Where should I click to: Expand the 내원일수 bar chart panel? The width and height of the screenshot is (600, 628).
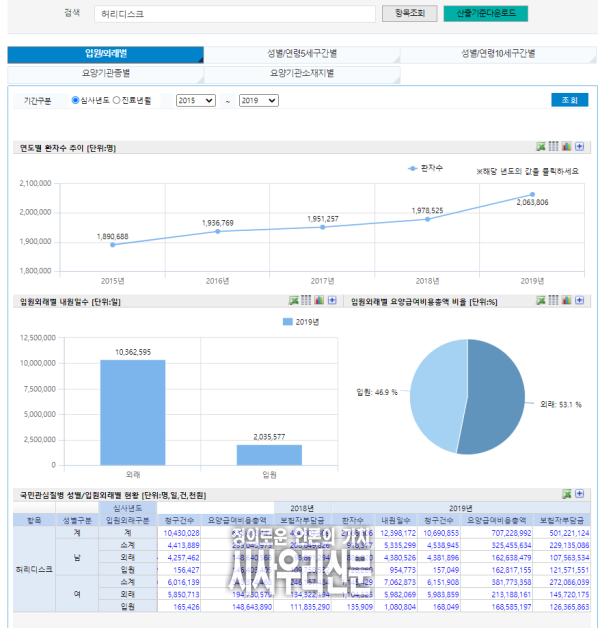(x=331, y=300)
